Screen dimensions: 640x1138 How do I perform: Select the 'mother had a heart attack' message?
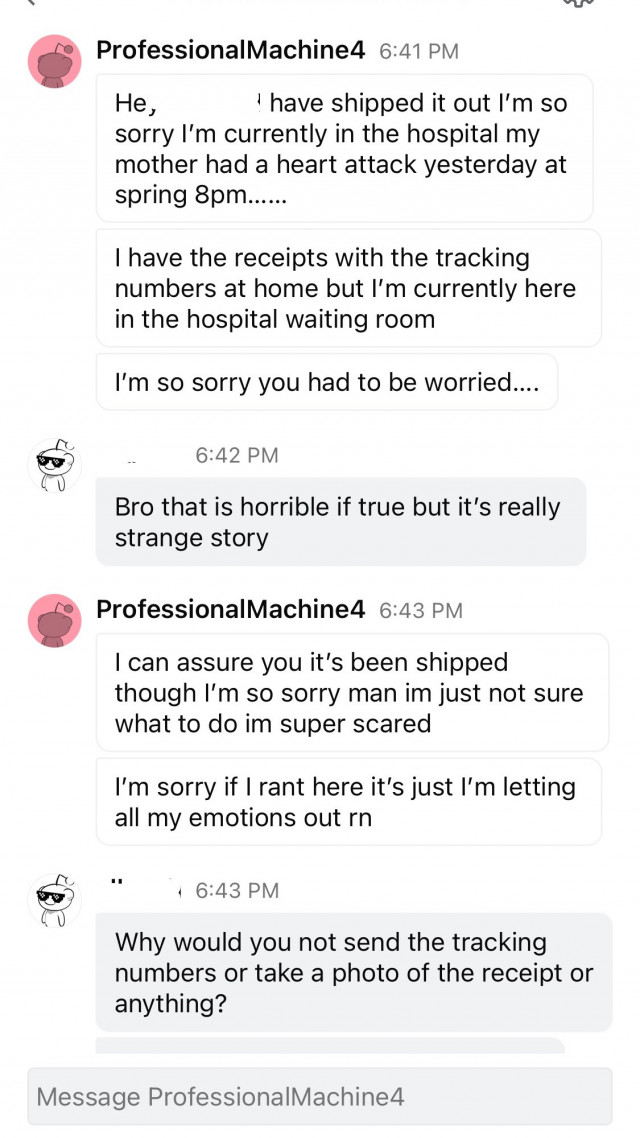click(345, 149)
